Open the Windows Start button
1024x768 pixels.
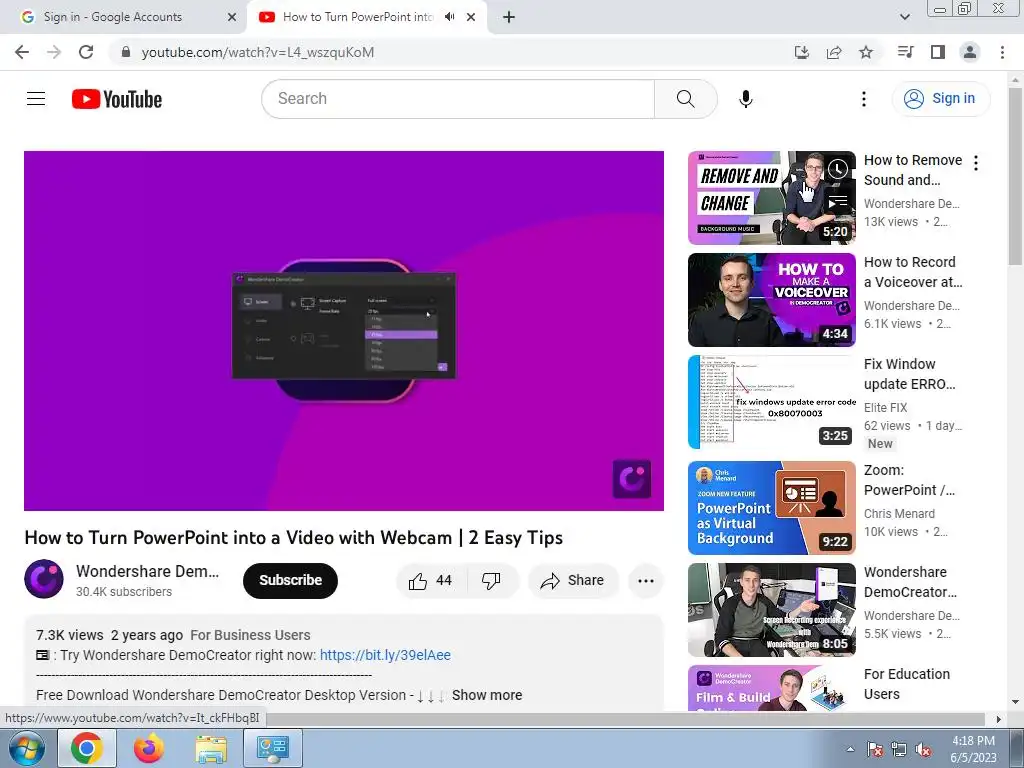[x=27, y=748]
